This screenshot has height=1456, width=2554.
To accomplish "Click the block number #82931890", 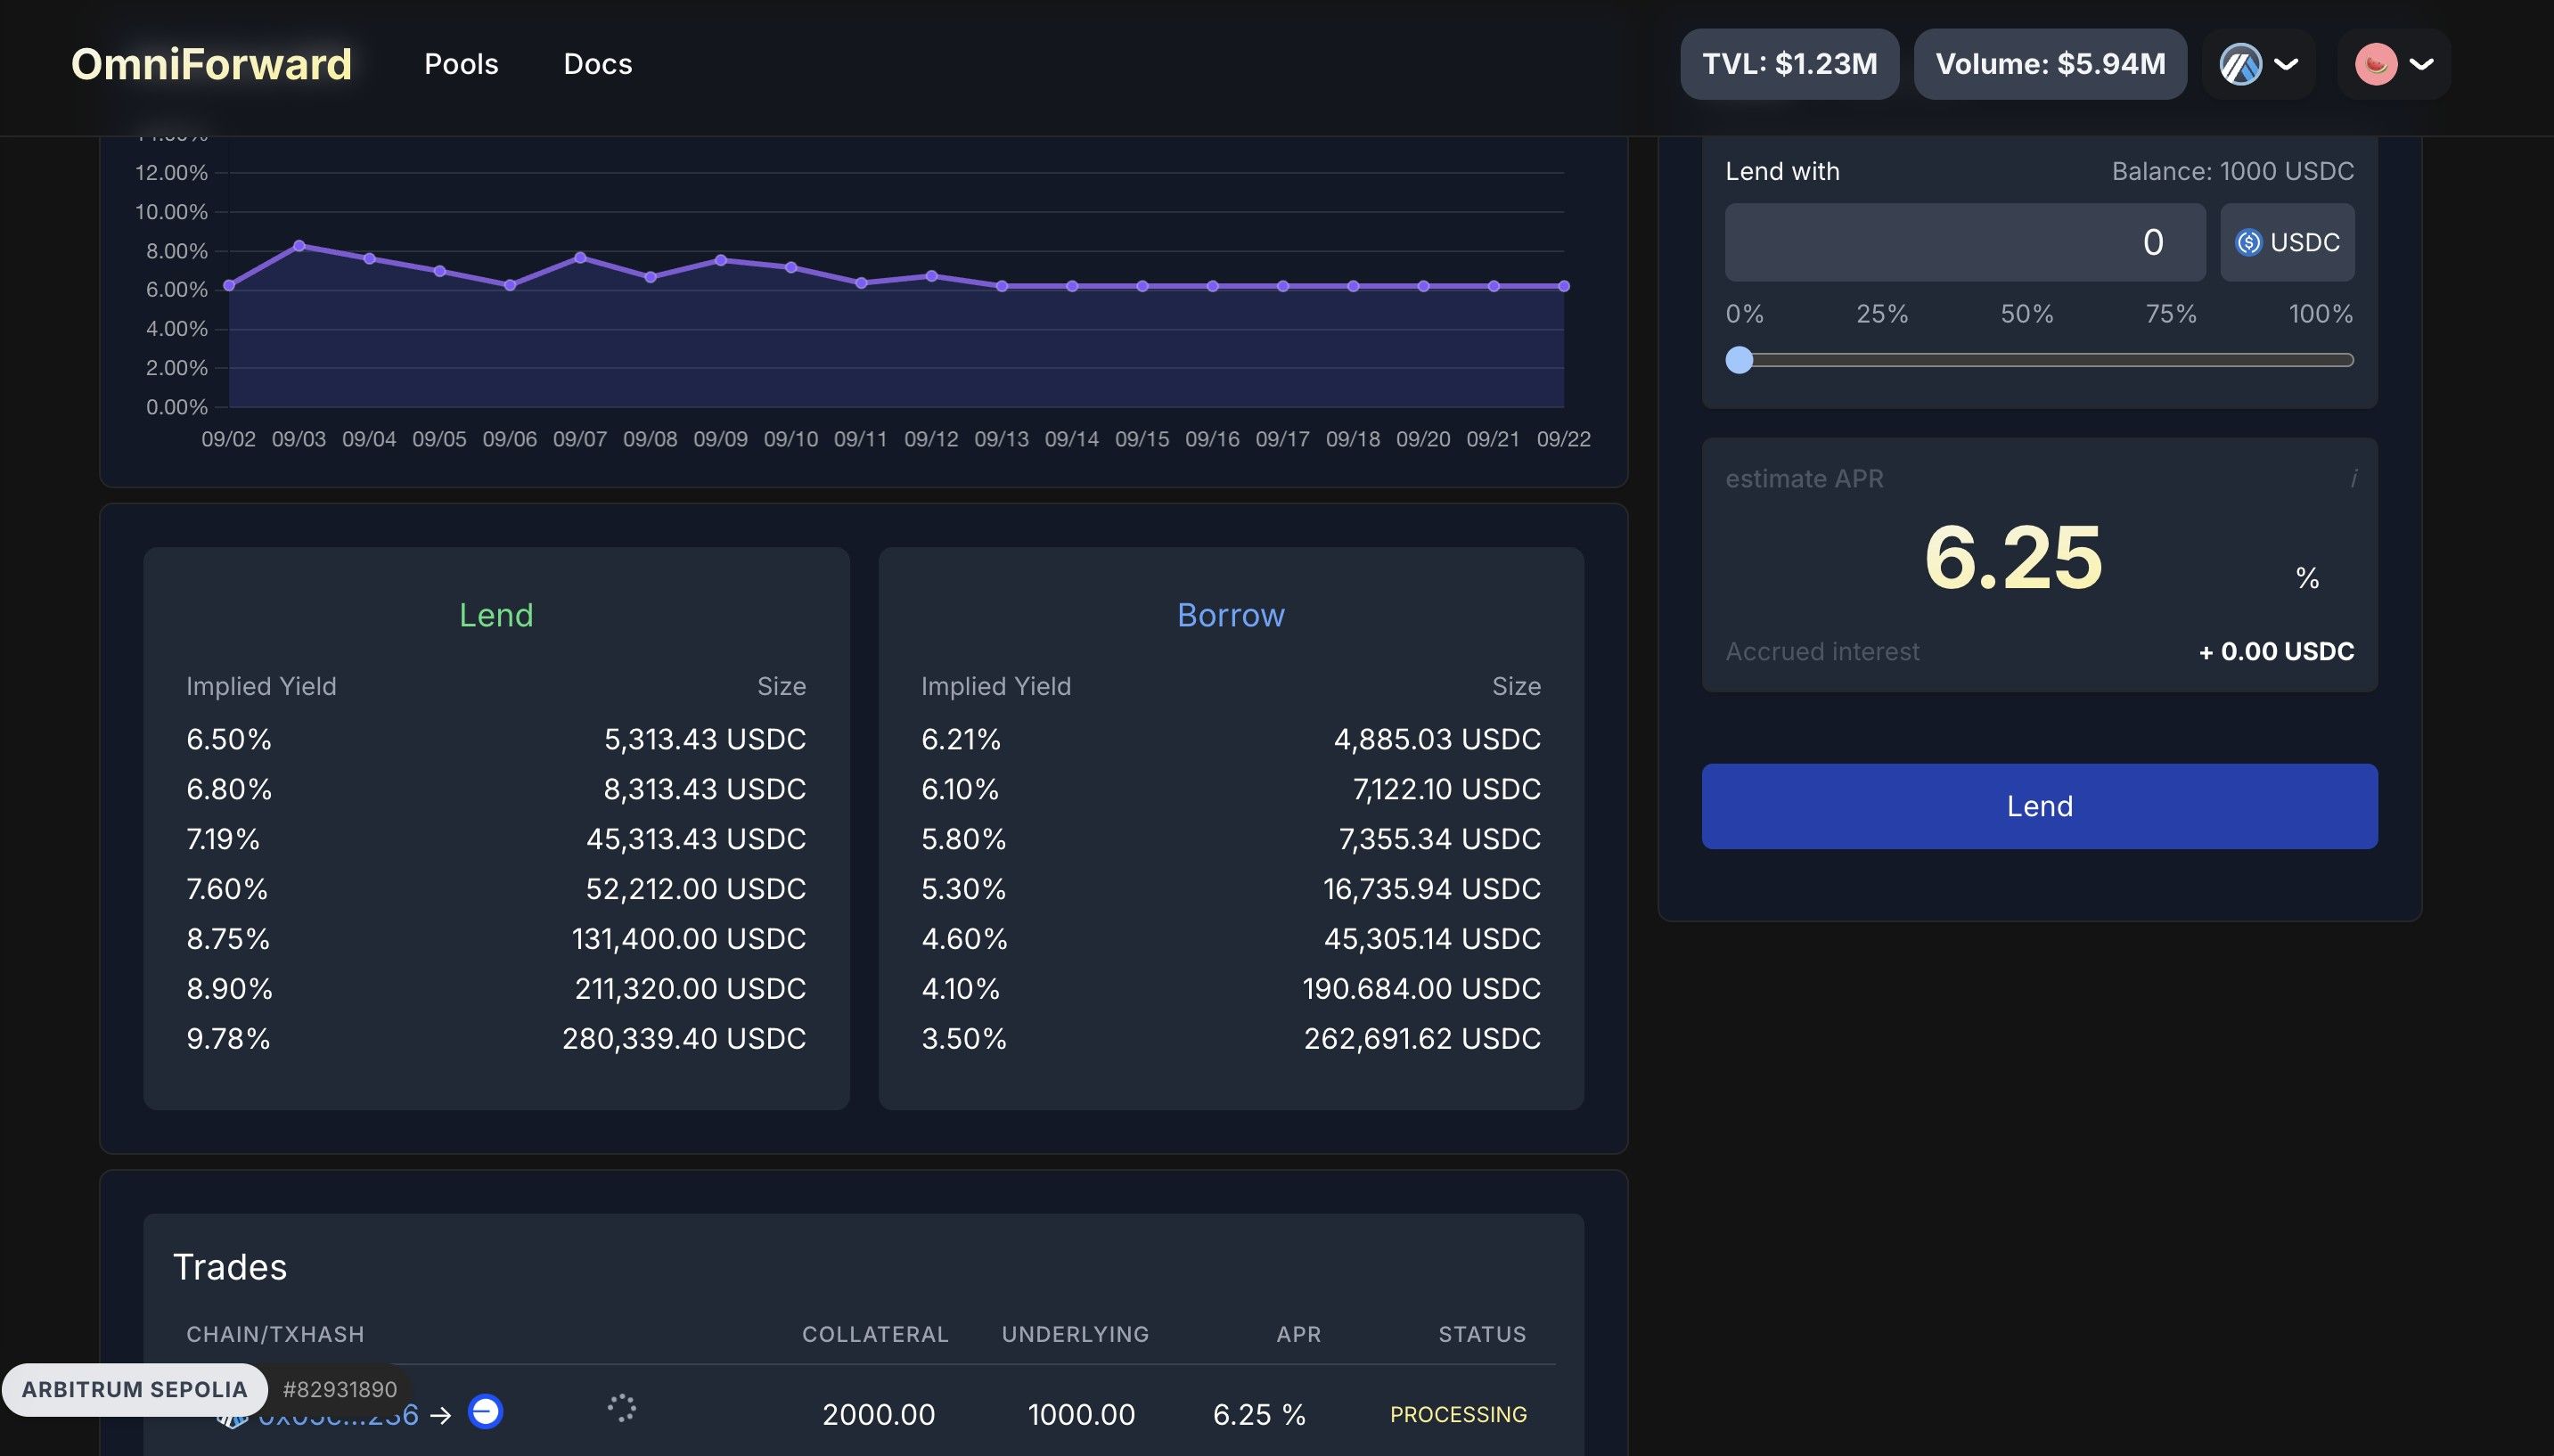I will tap(340, 1389).
